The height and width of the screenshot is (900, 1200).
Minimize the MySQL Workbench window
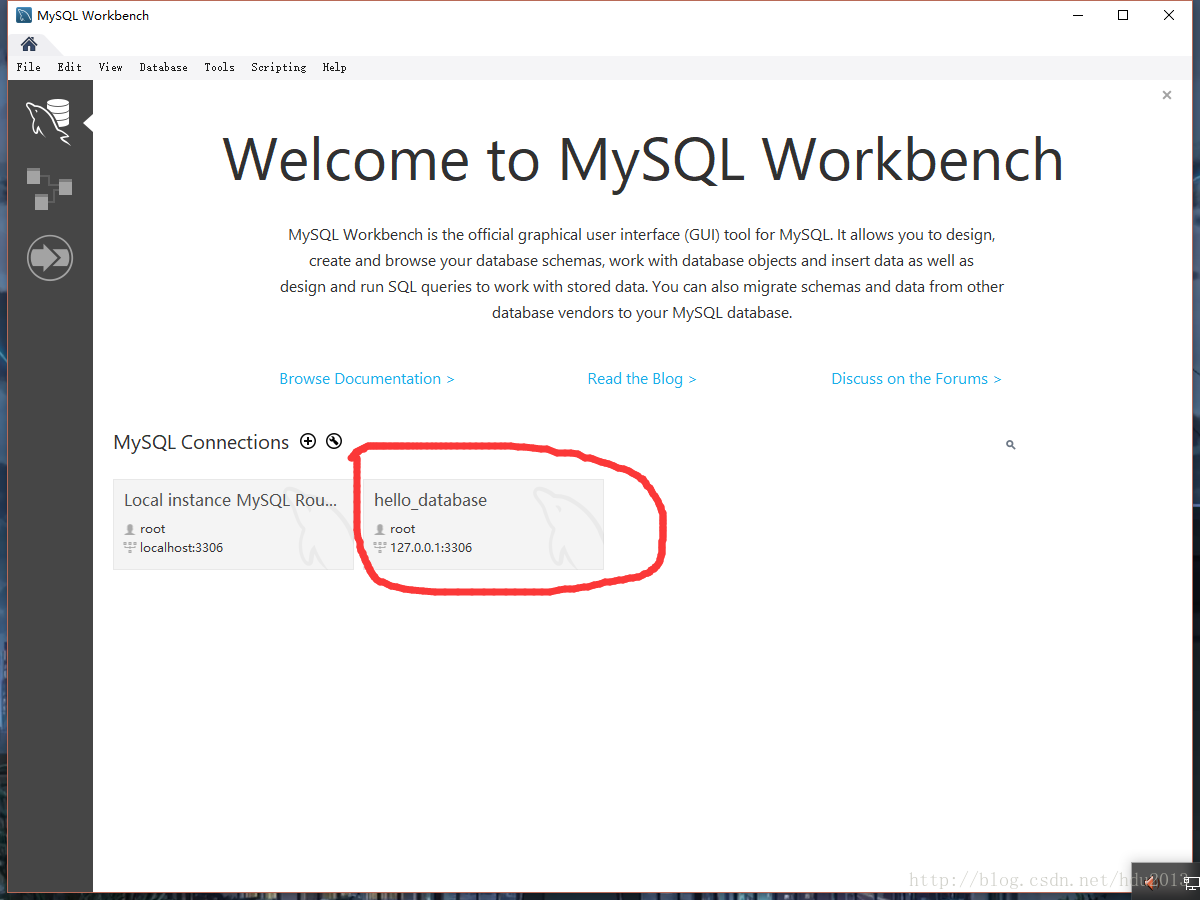tap(1078, 15)
